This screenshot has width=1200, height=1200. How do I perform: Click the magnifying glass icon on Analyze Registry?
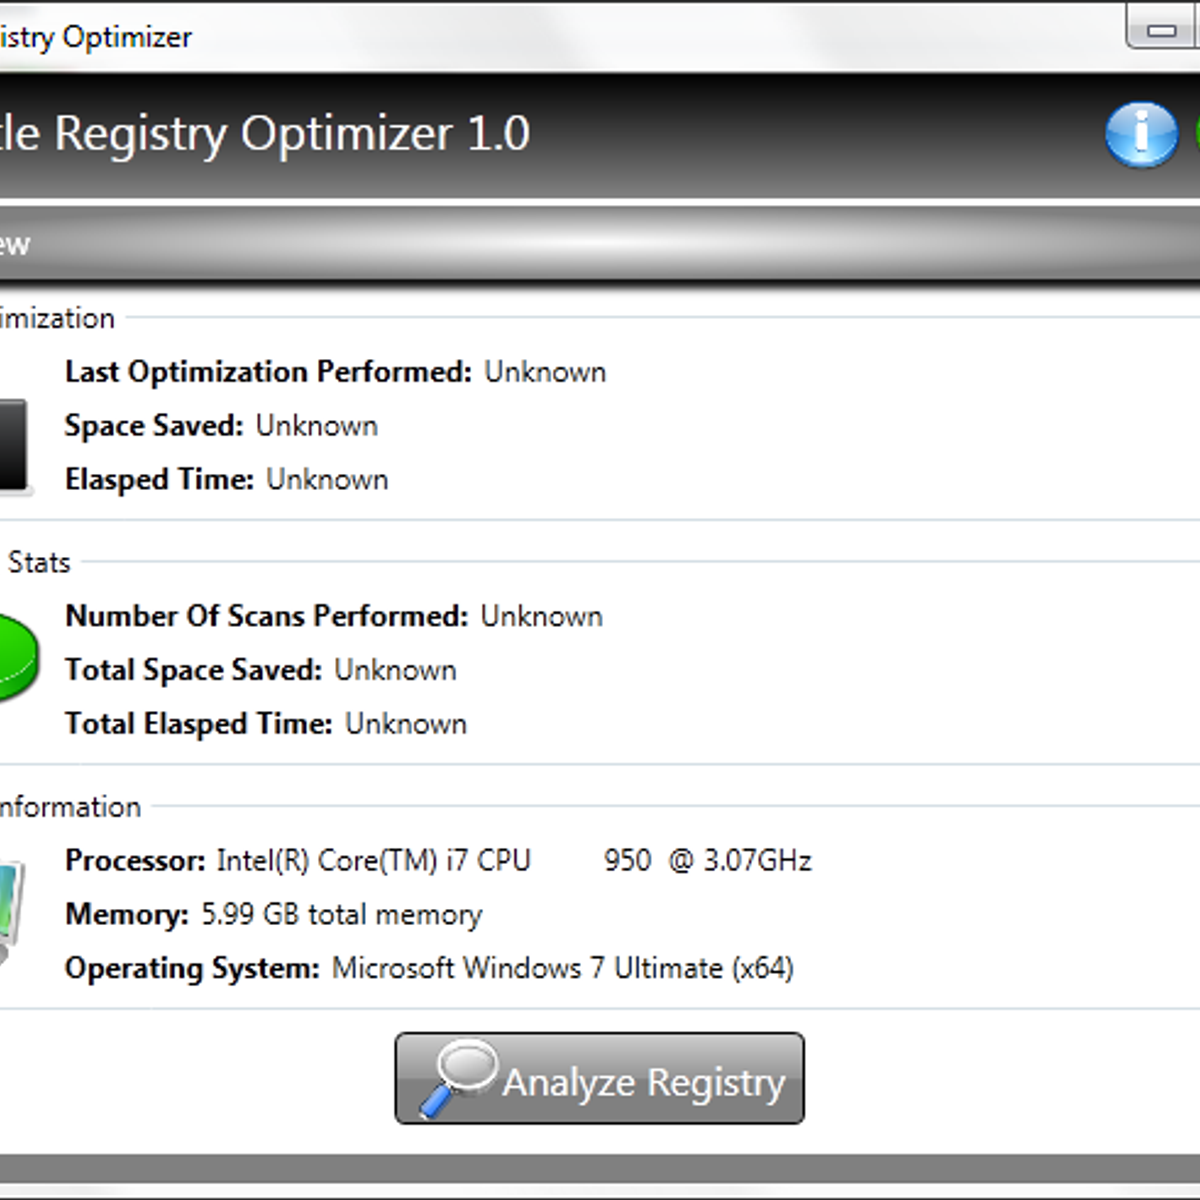462,1075
